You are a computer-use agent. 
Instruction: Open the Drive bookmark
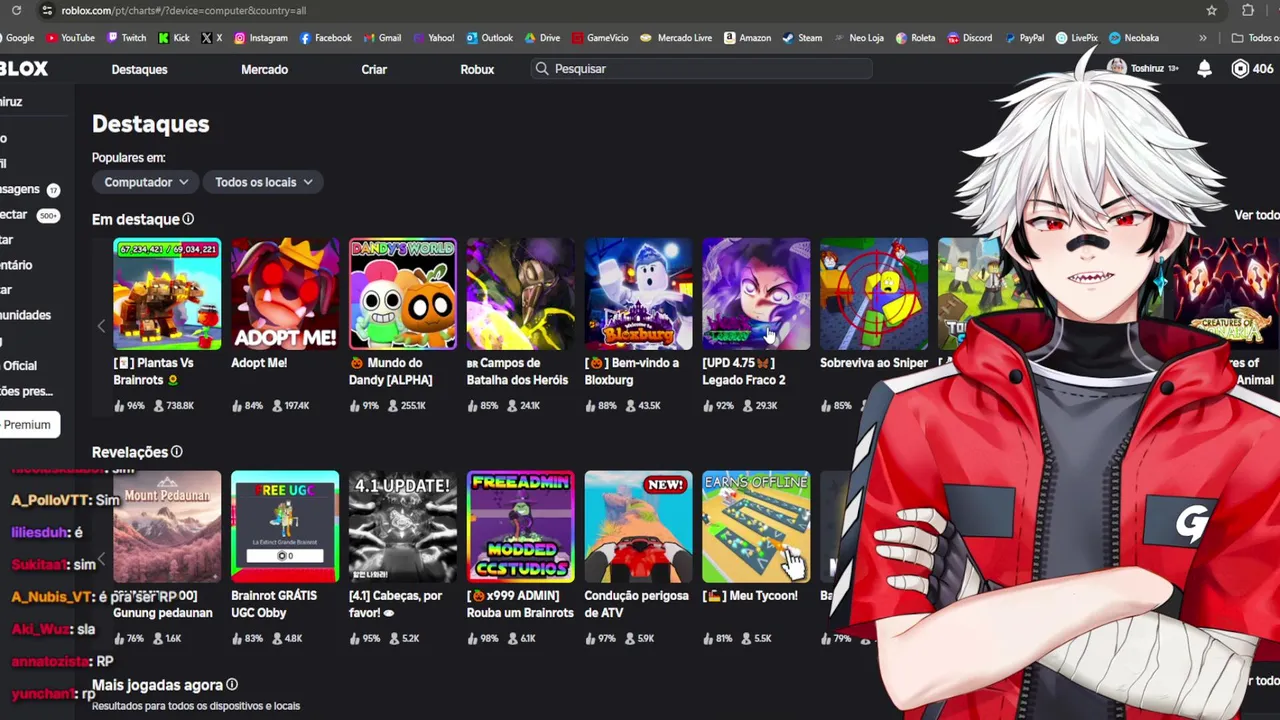pyautogui.click(x=542, y=38)
